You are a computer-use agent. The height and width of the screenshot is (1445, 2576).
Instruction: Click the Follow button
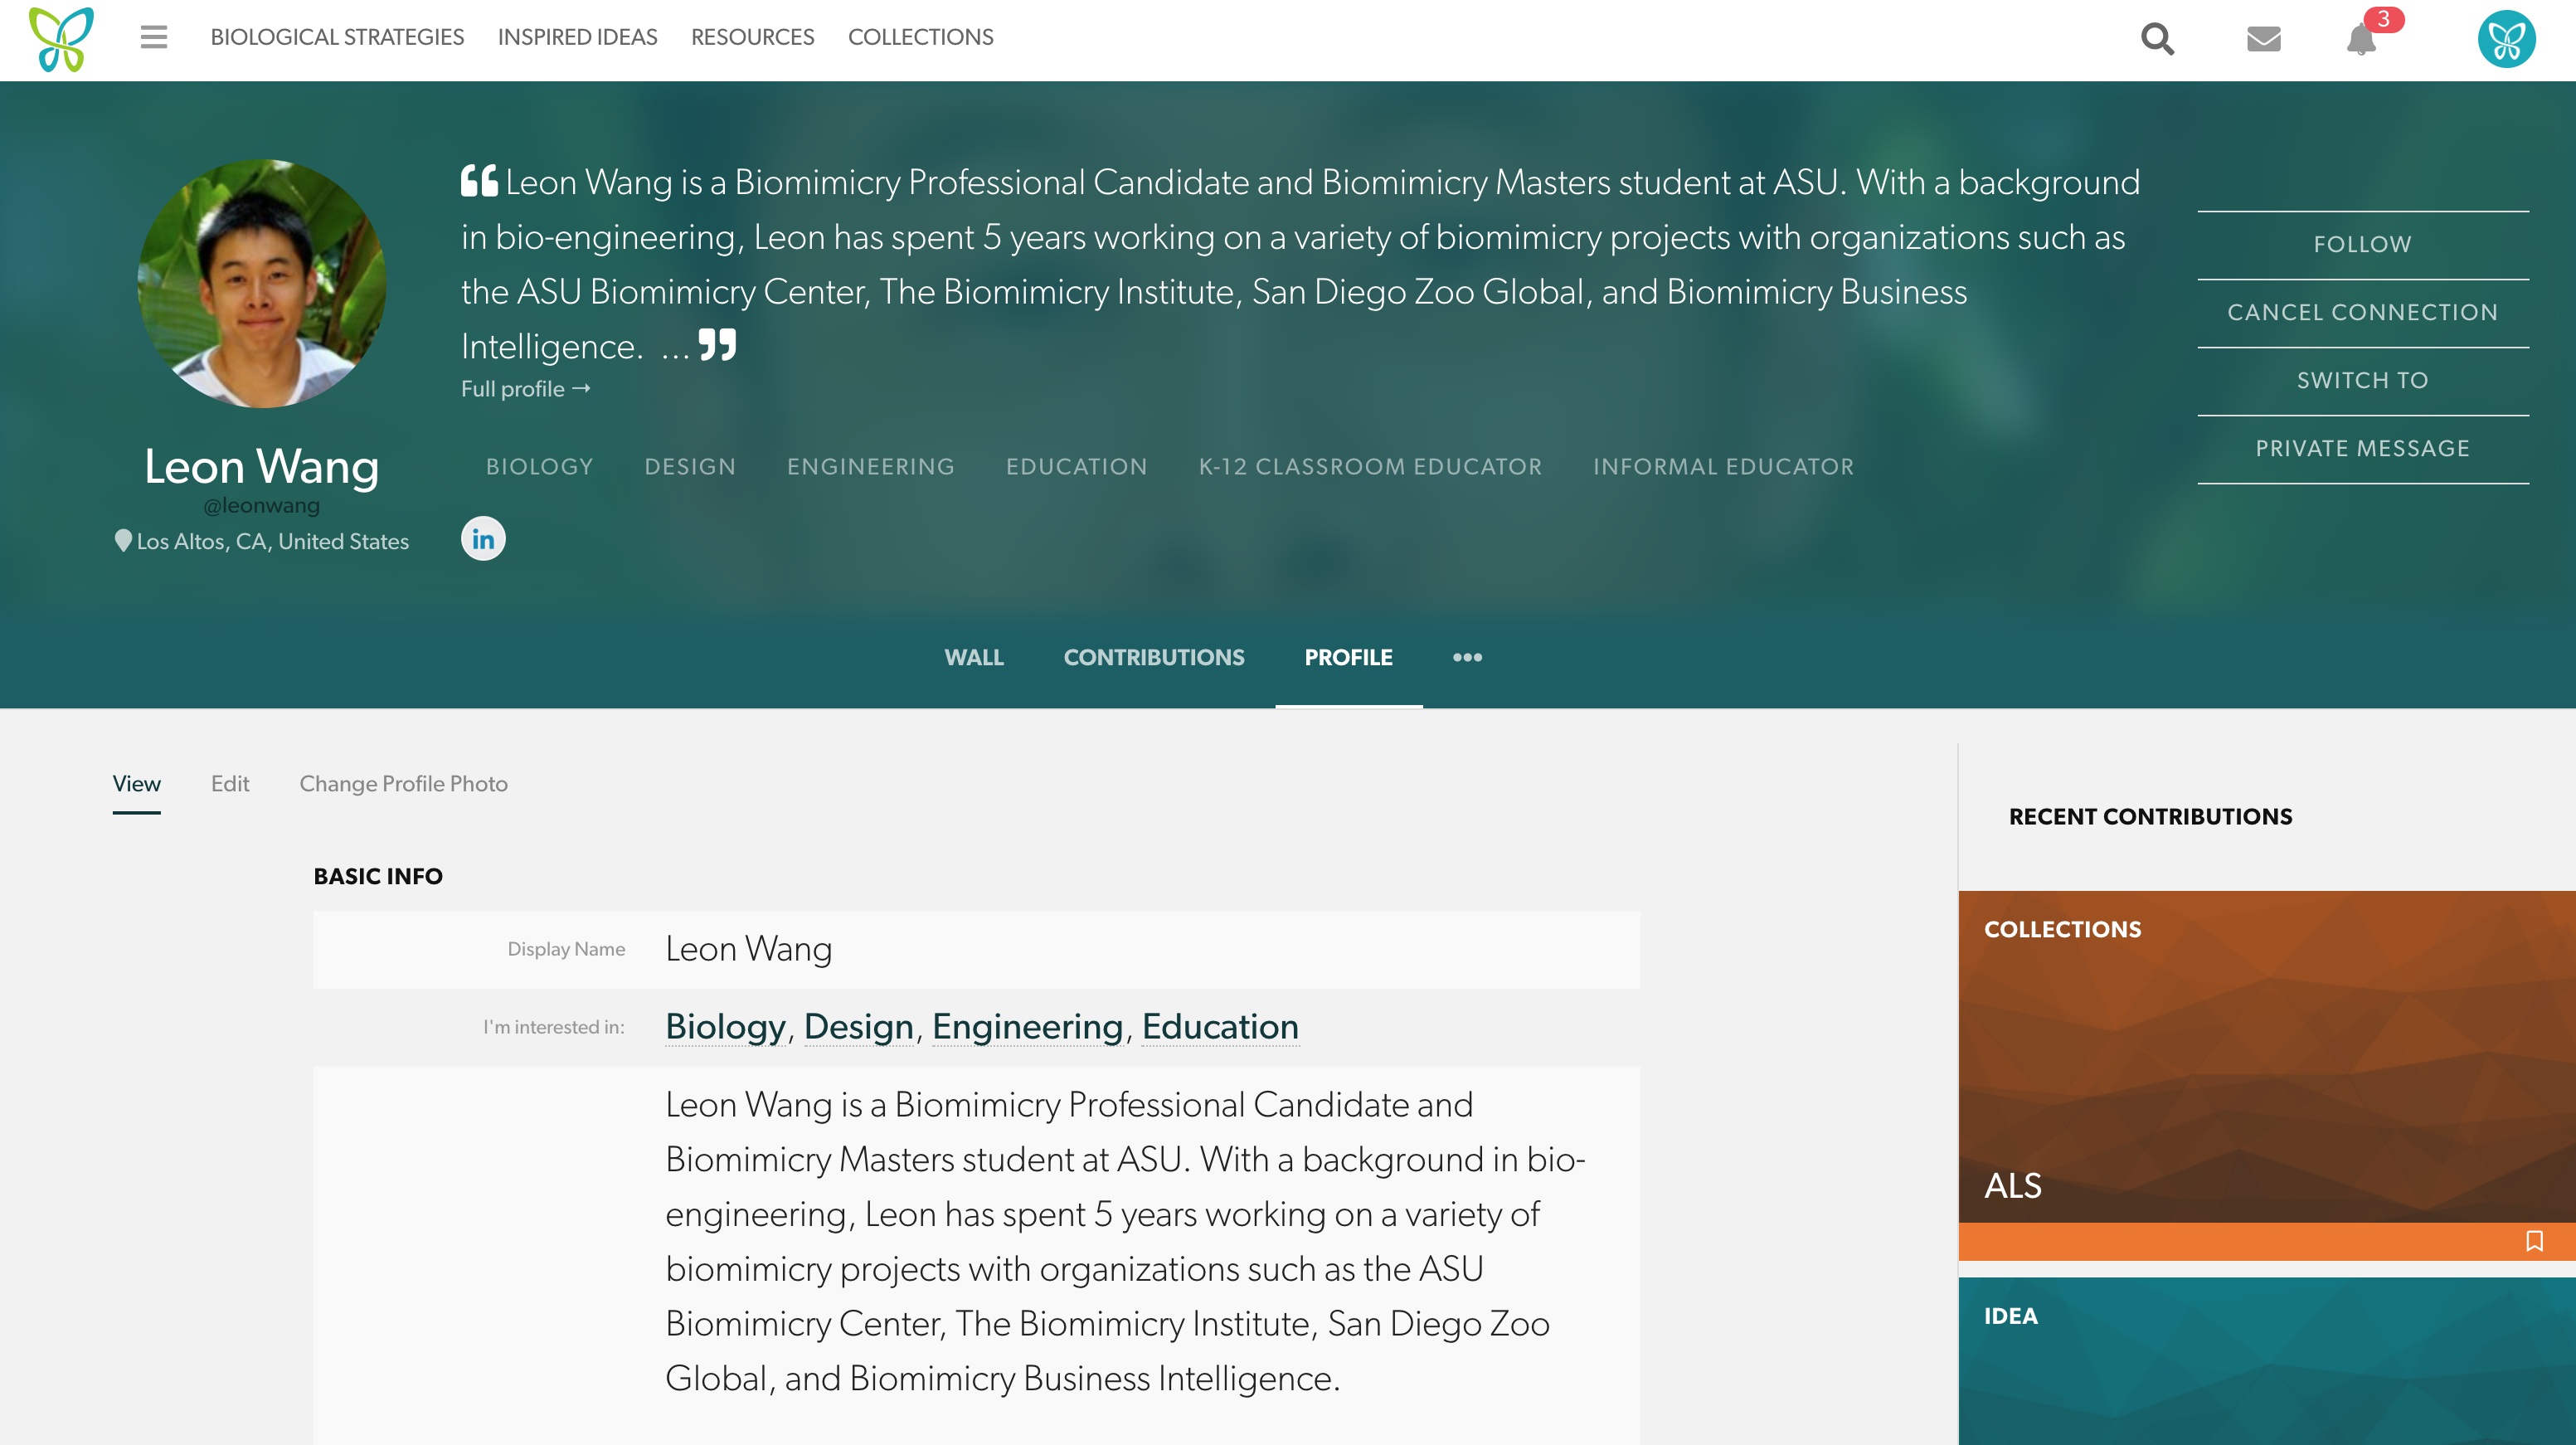click(2362, 244)
